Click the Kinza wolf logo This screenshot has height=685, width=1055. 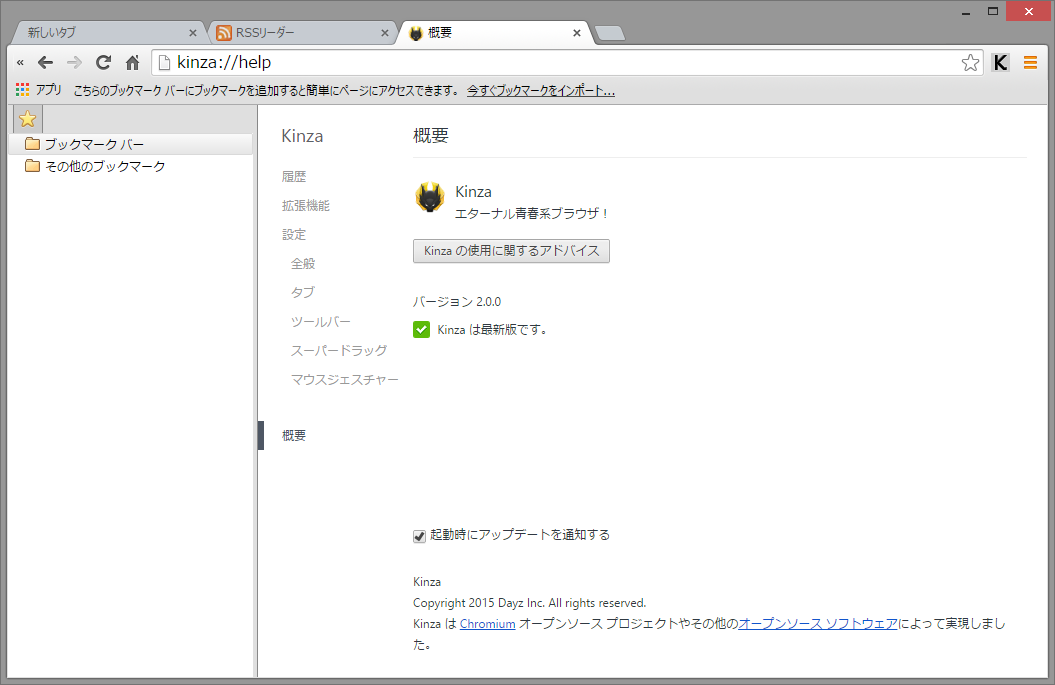click(429, 198)
